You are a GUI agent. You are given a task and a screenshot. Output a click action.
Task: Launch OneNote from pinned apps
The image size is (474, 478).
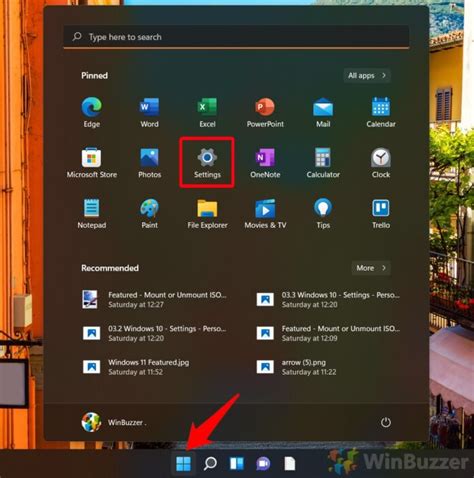[x=265, y=163]
